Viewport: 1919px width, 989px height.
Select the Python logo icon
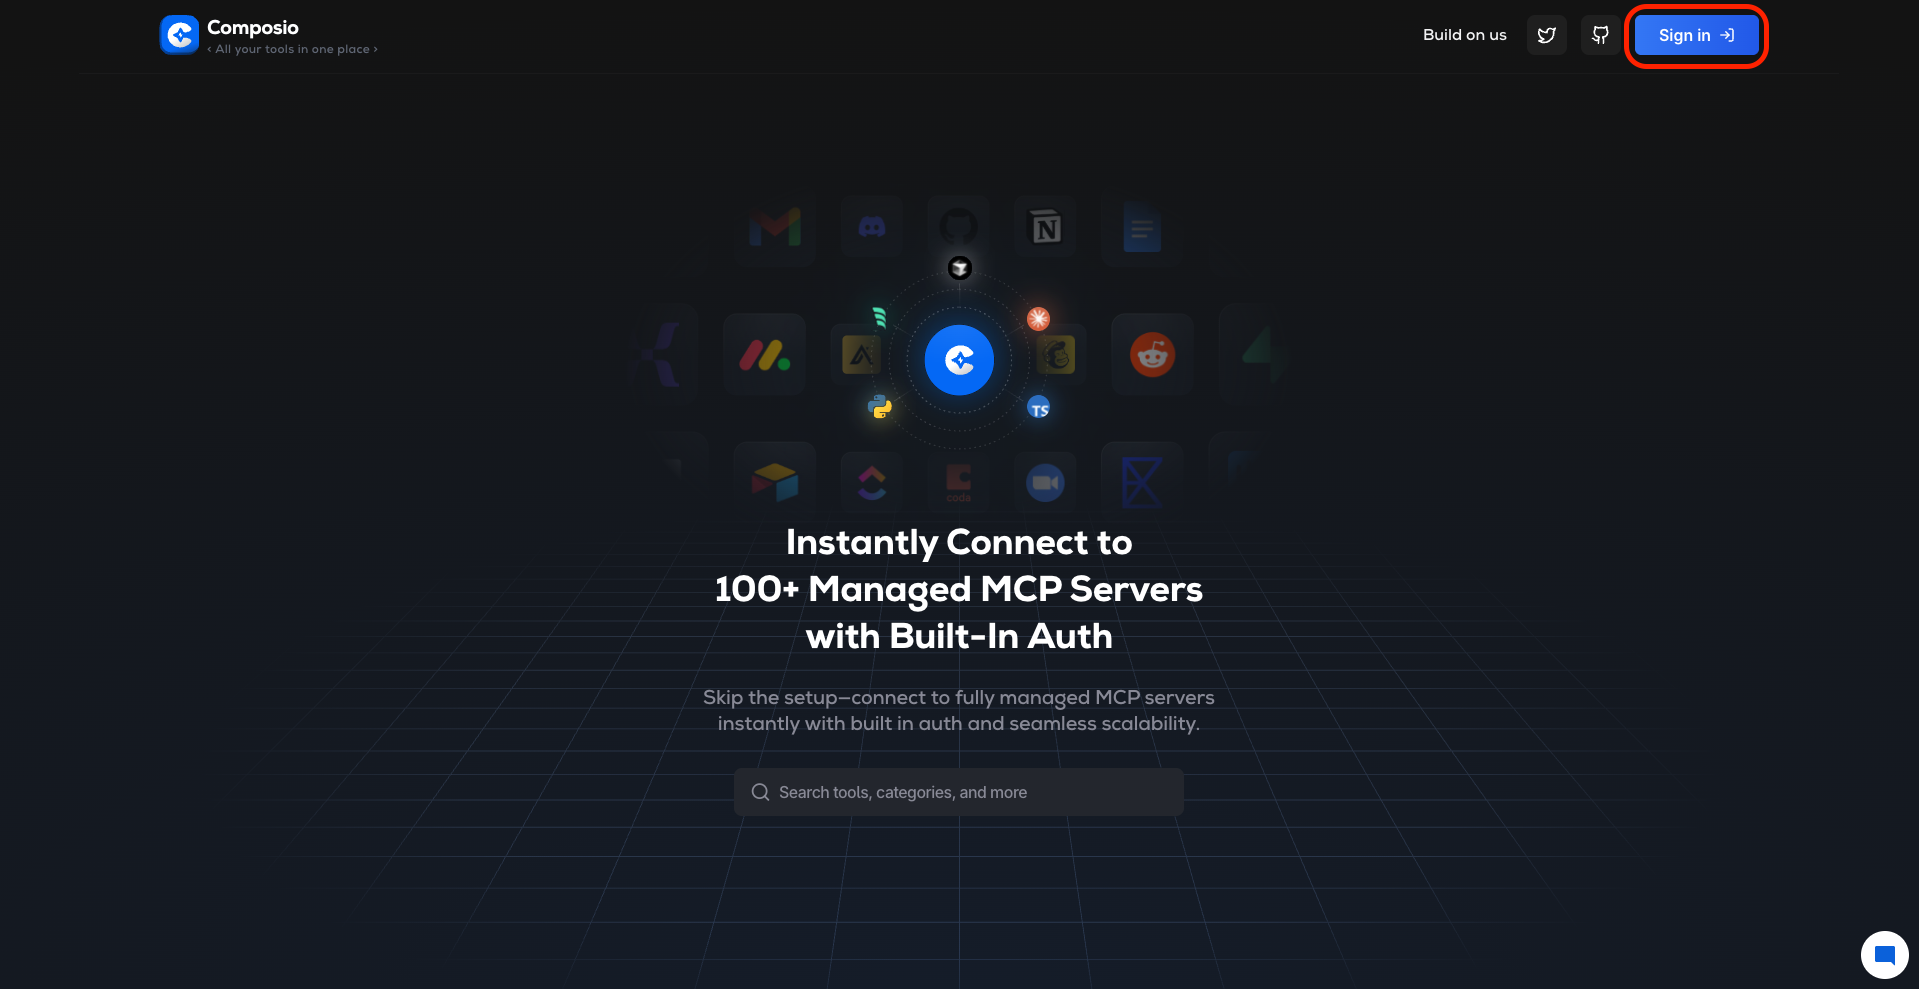pyautogui.click(x=879, y=408)
